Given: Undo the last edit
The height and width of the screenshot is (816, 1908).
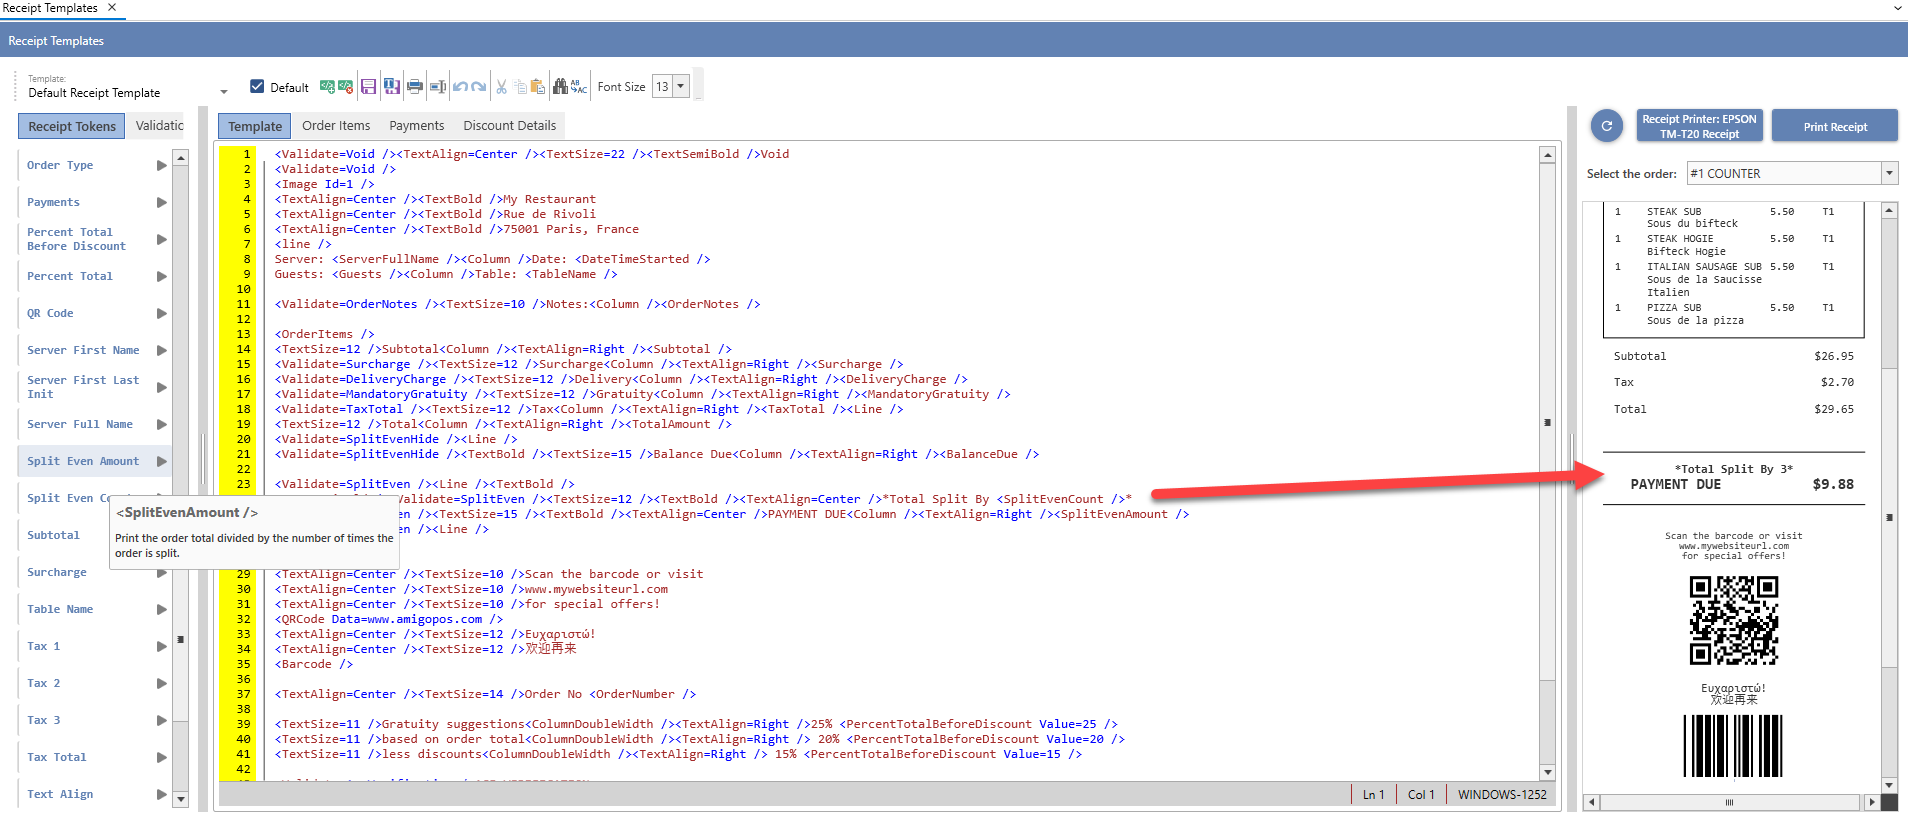Looking at the screenshot, I should 460,87.
